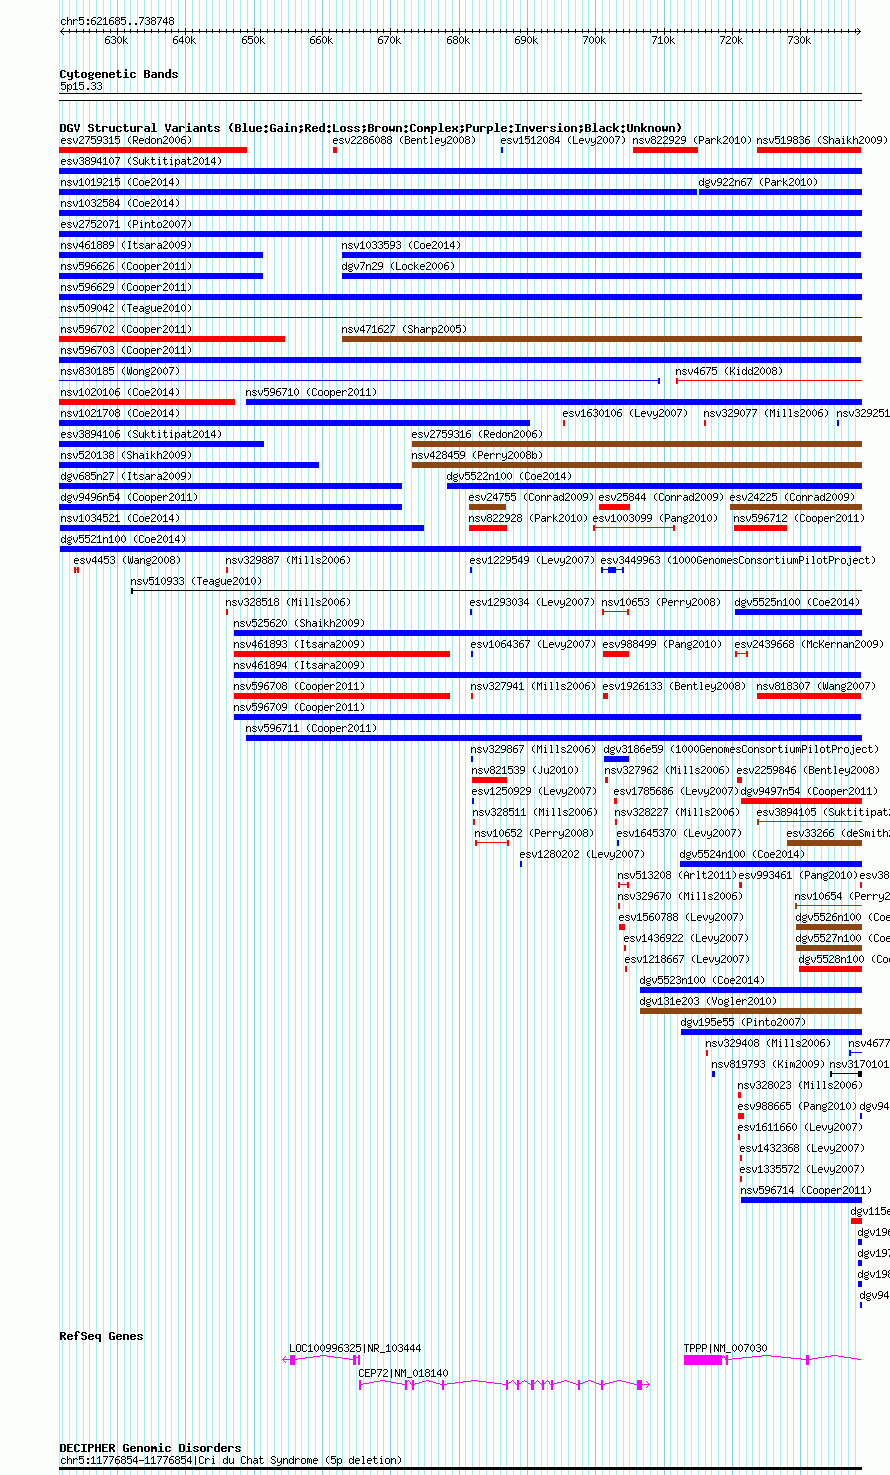Click nsv513208 (Arlt2011) label
The height and width of the screenshot is (1475, 890).
(677, 876)
